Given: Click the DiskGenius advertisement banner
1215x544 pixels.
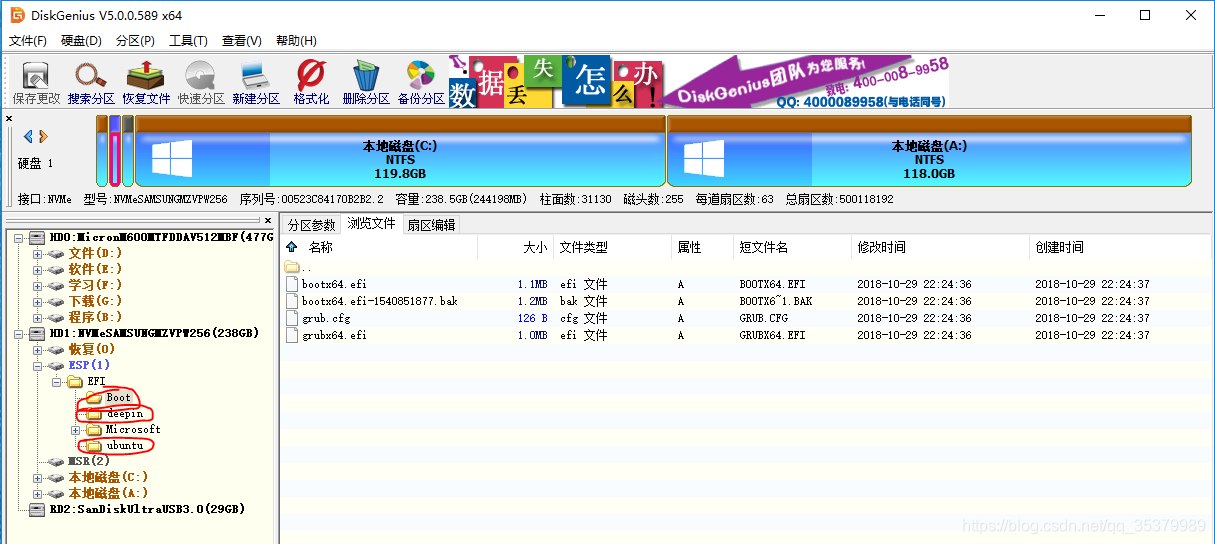Looking at the screenshot, I should pos(698,80).
